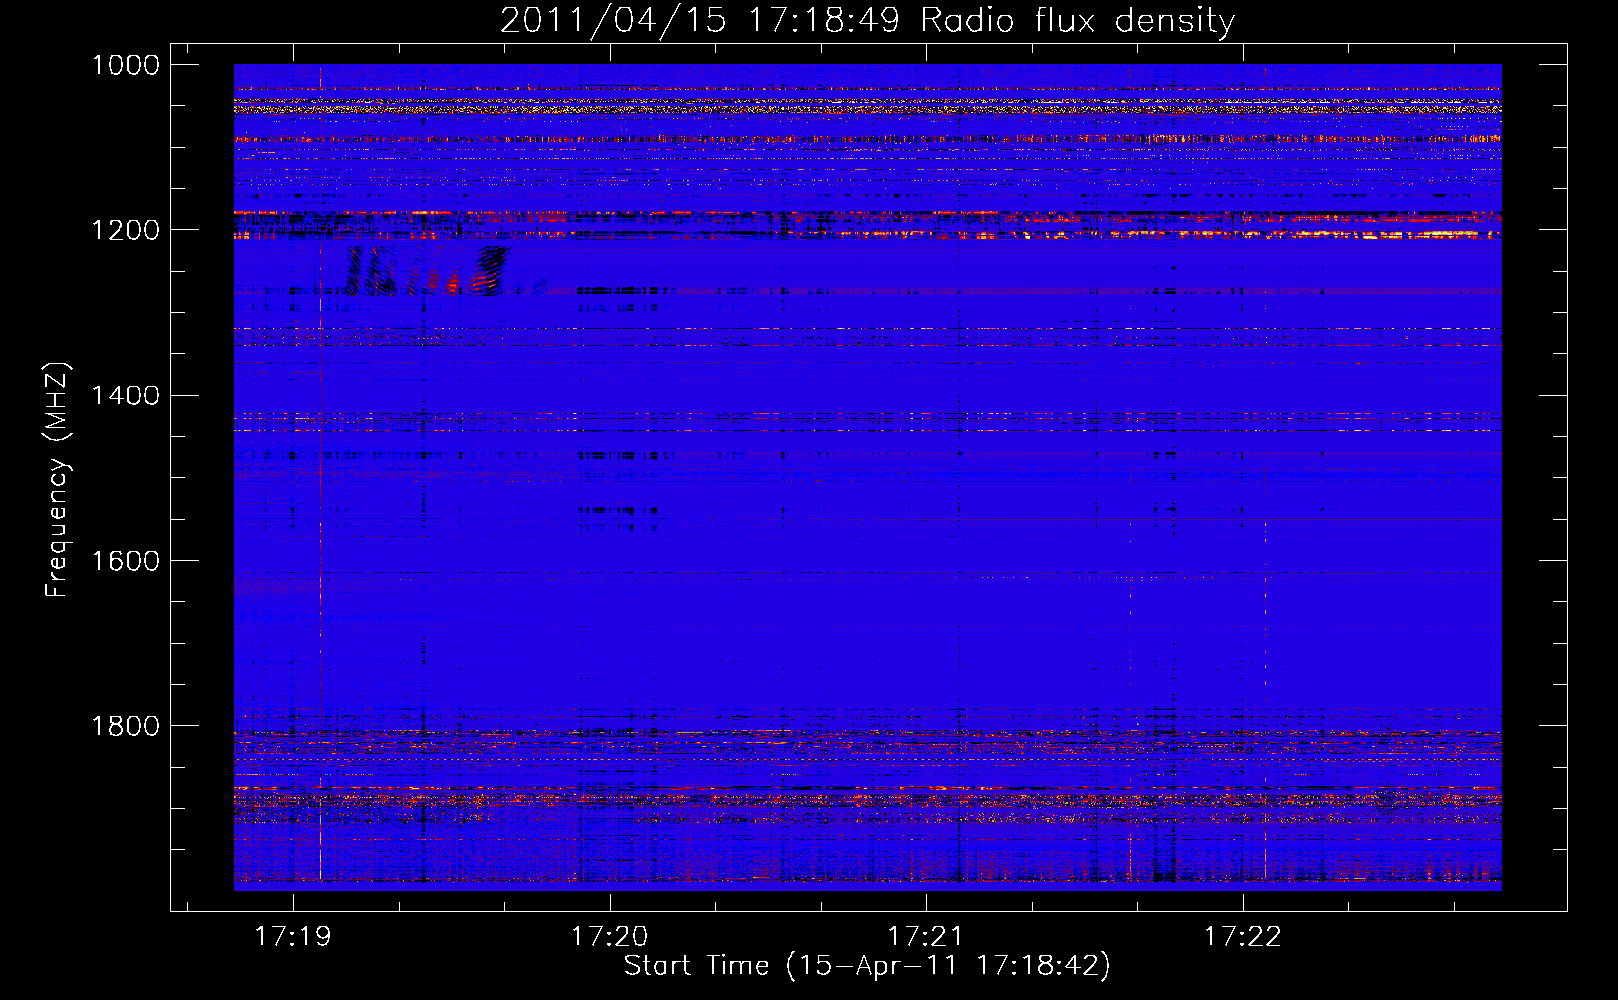Click the 'Frequency (MHZ)' y-axis title
The image size is (1618, 1000).
58,480
